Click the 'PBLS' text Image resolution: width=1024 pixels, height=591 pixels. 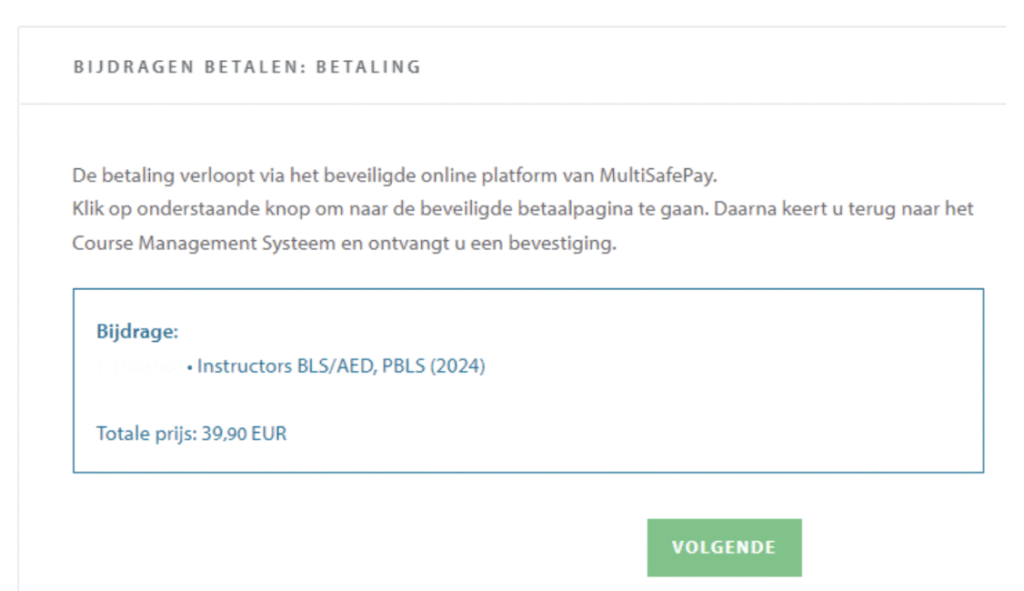click(x=403, y=366)
